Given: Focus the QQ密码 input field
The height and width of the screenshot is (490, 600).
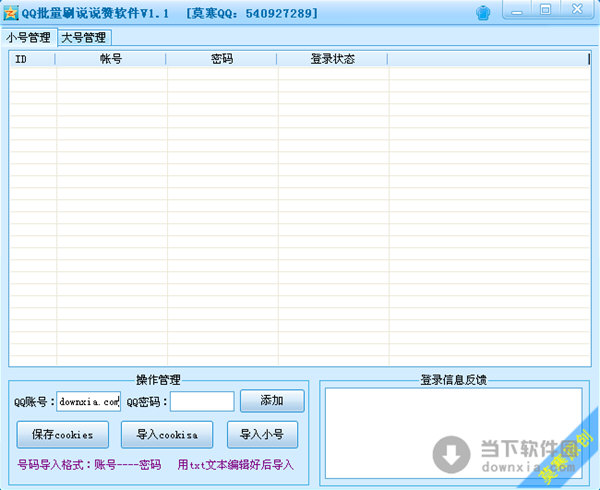Looking at the screenshot, I should pyautogui.click(x=202, y=401).
